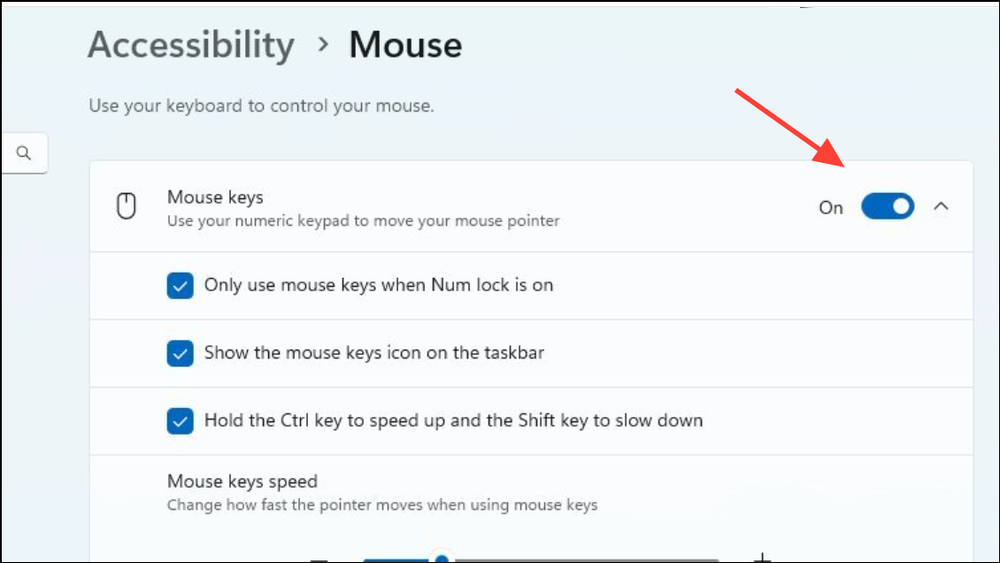Turn off the Mouse keys toggle
The height and width of the screenshot is (563, 1000).
tap(887, 207)
